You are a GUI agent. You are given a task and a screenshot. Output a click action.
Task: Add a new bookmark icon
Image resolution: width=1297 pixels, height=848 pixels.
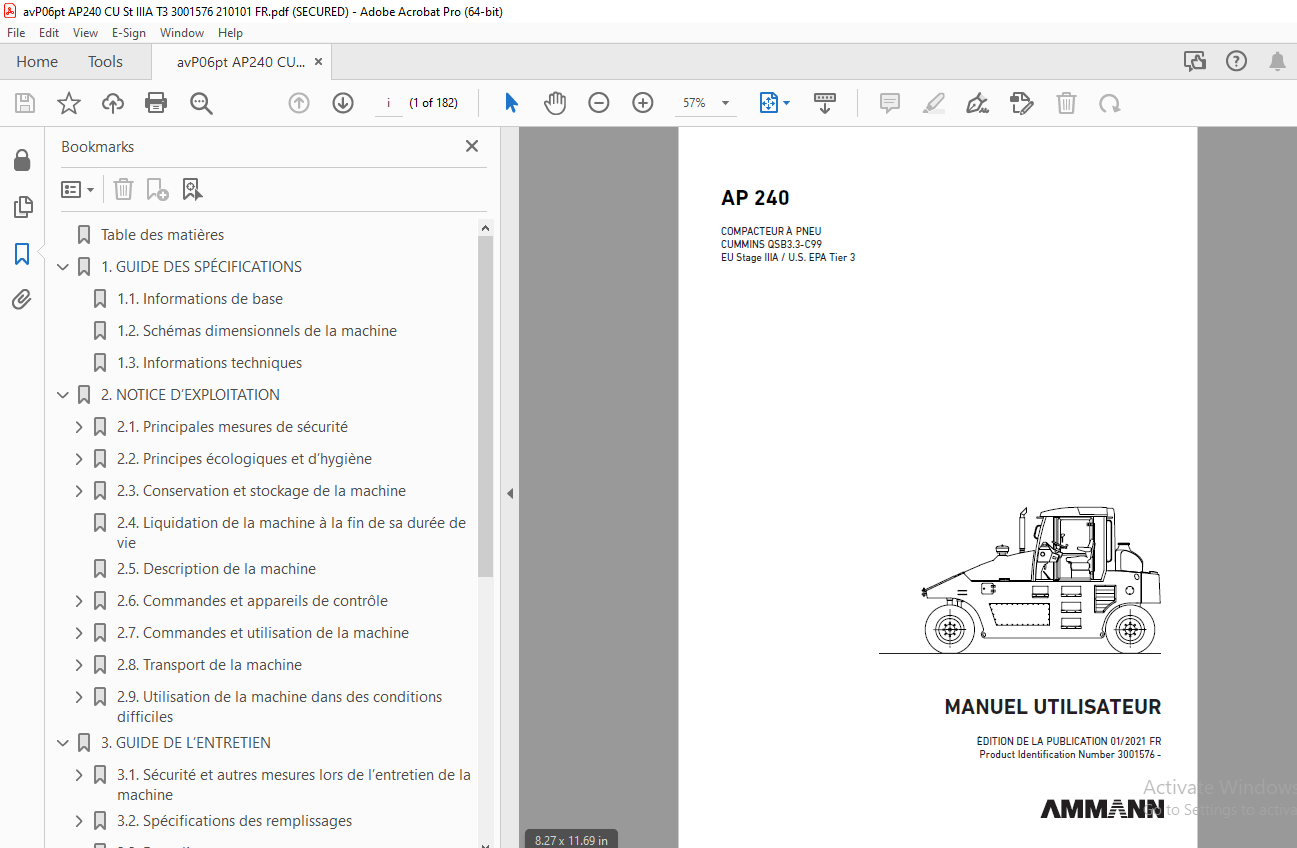pos(157,189)
